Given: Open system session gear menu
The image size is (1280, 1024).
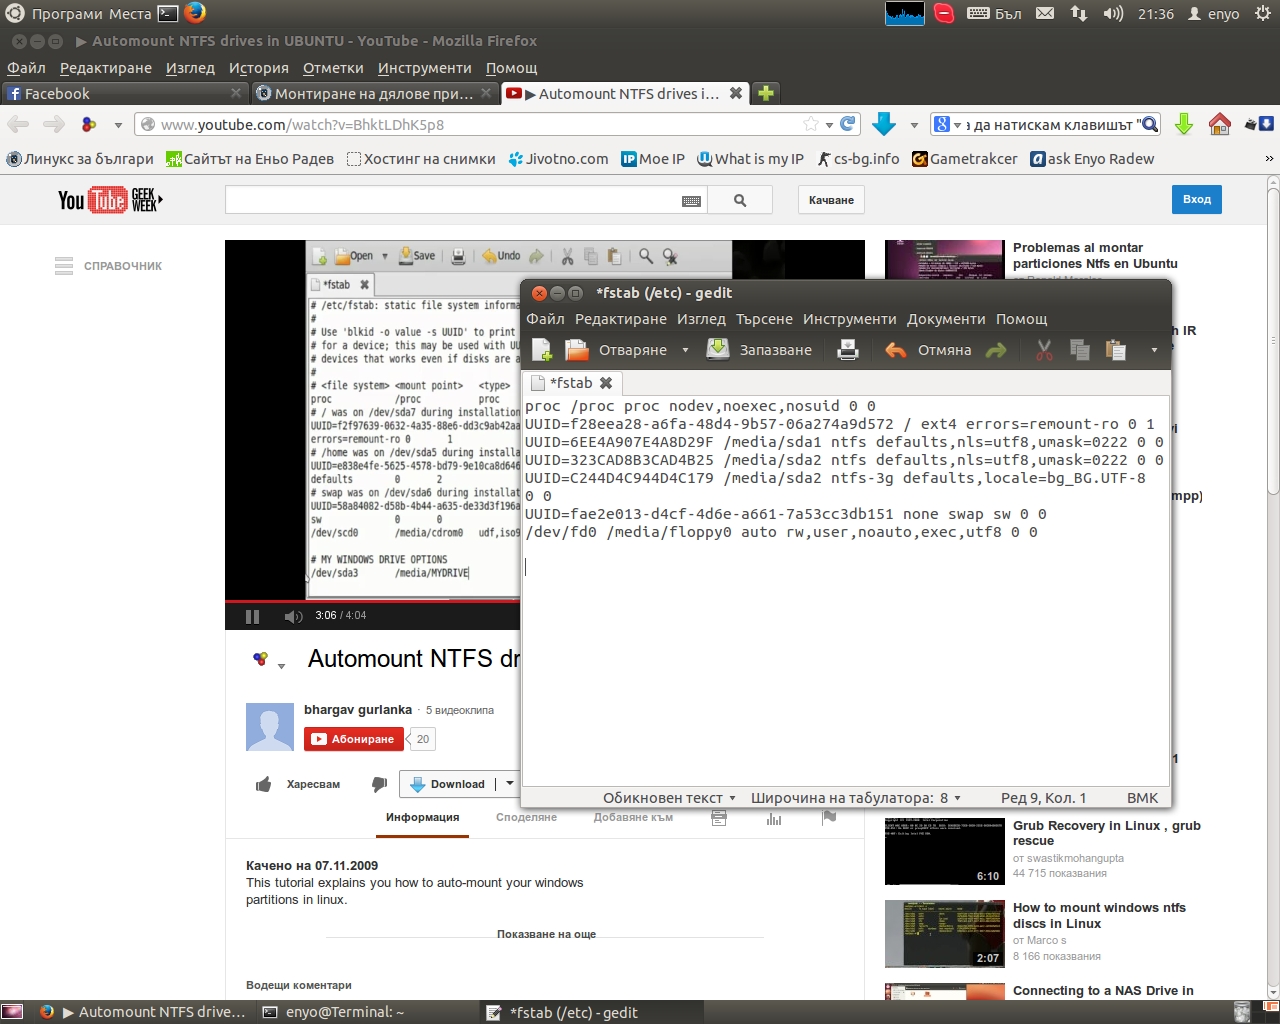Looking at the screenshot, I should [1263, 14].
